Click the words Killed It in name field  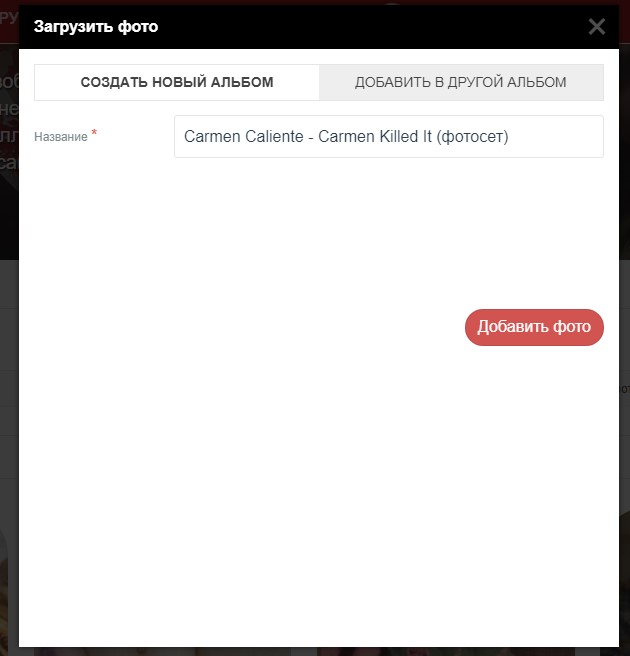[x=405, y=137]
